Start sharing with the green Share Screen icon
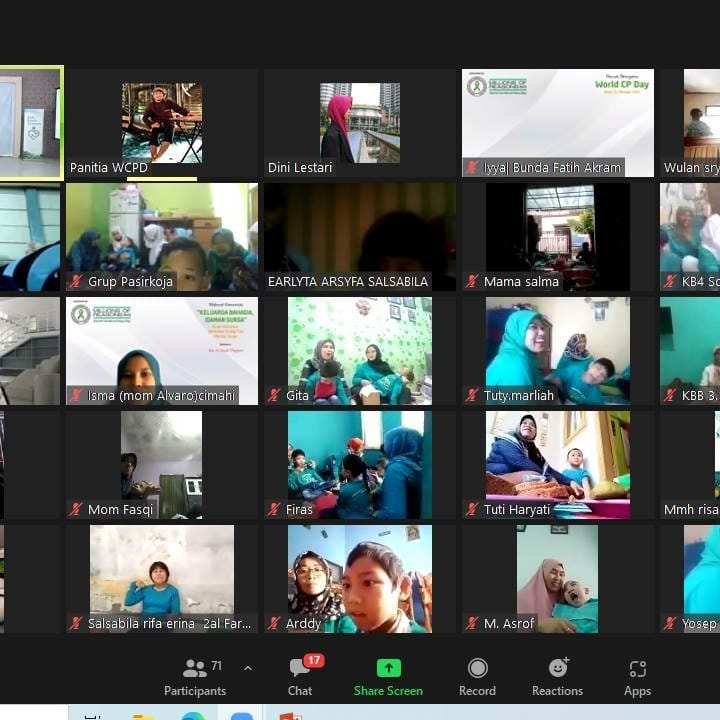 point(388,668)
